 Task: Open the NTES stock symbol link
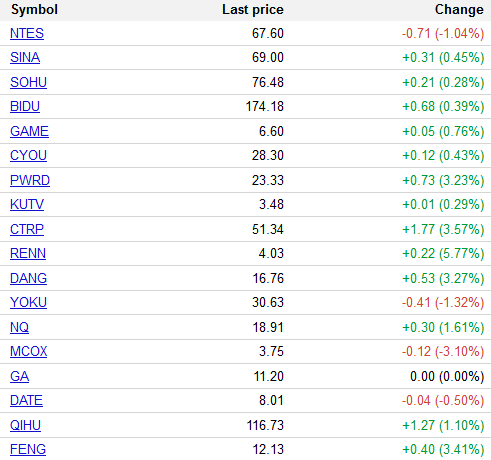27,33
